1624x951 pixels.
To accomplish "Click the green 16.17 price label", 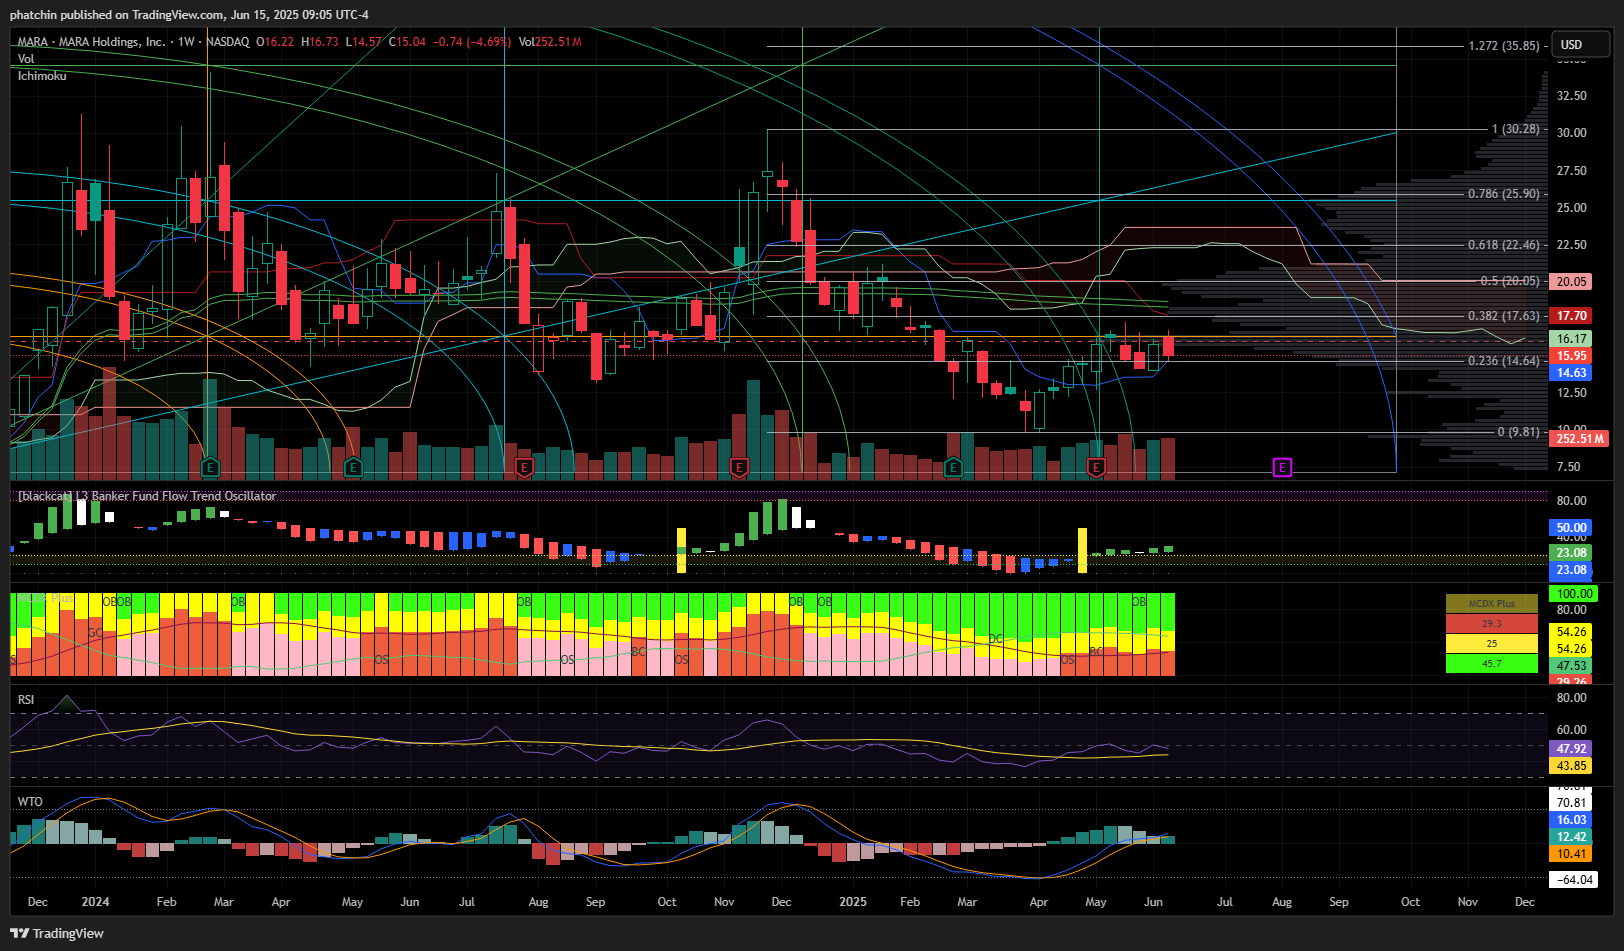I will (1572, 339).
